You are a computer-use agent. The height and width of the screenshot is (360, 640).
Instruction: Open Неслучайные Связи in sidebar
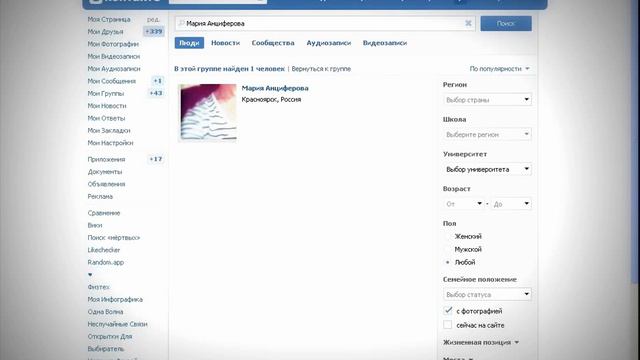118,324
